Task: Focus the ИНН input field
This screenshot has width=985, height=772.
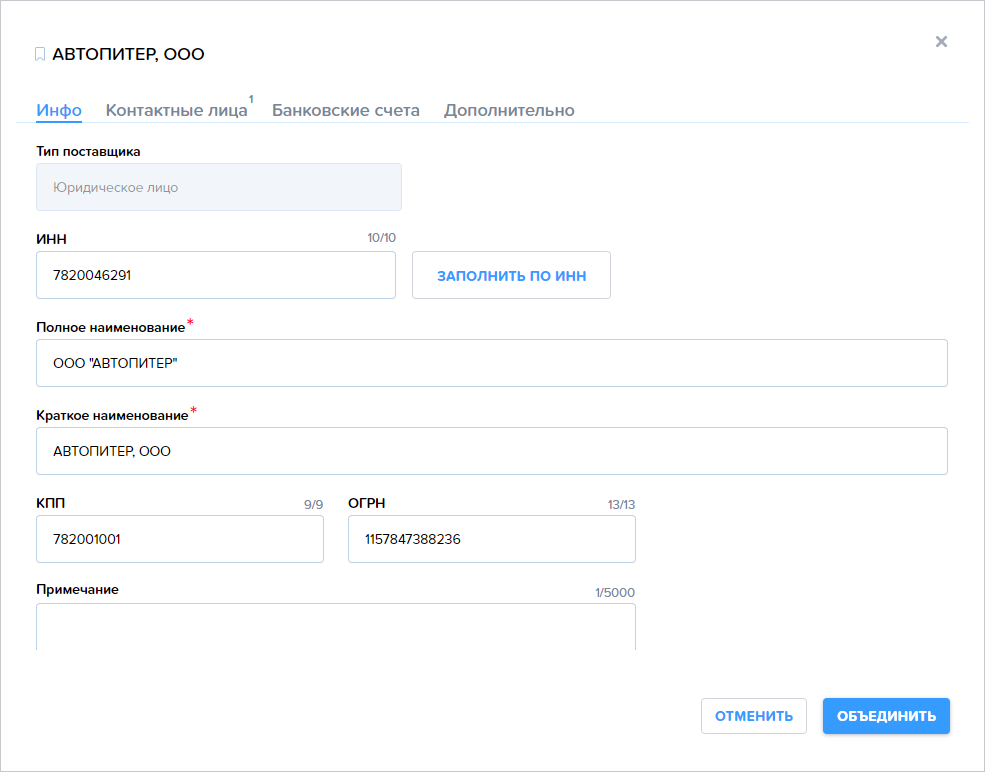Action: click(x=216, y=275)
